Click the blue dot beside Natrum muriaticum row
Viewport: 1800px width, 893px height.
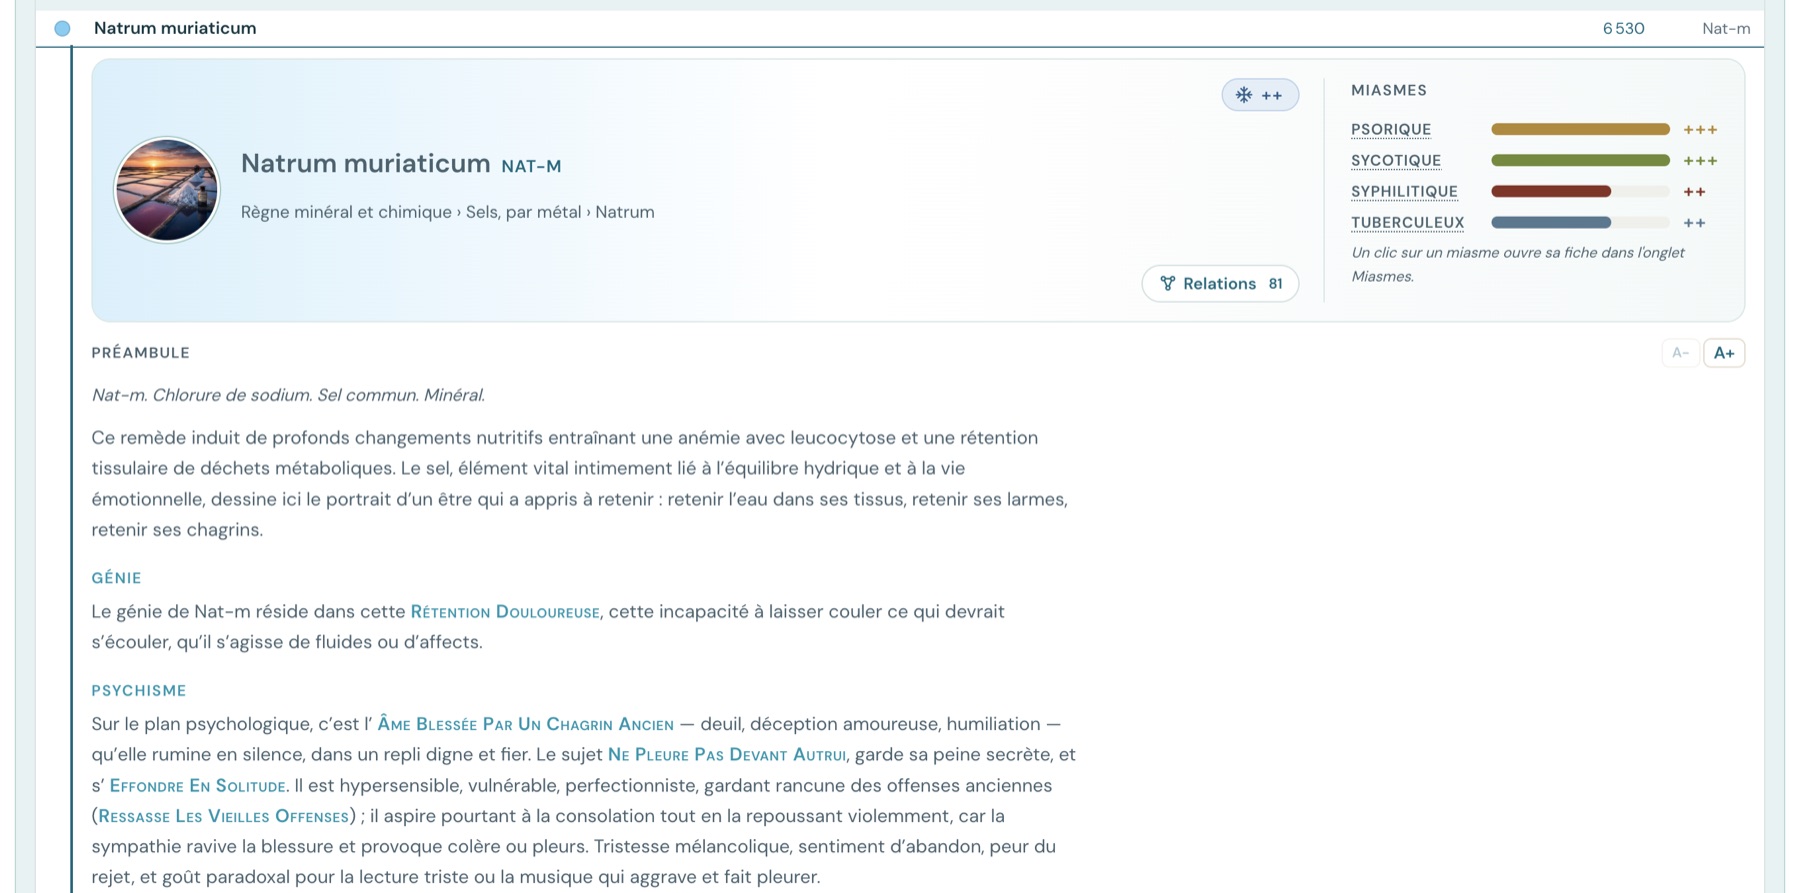pos(62,29)
